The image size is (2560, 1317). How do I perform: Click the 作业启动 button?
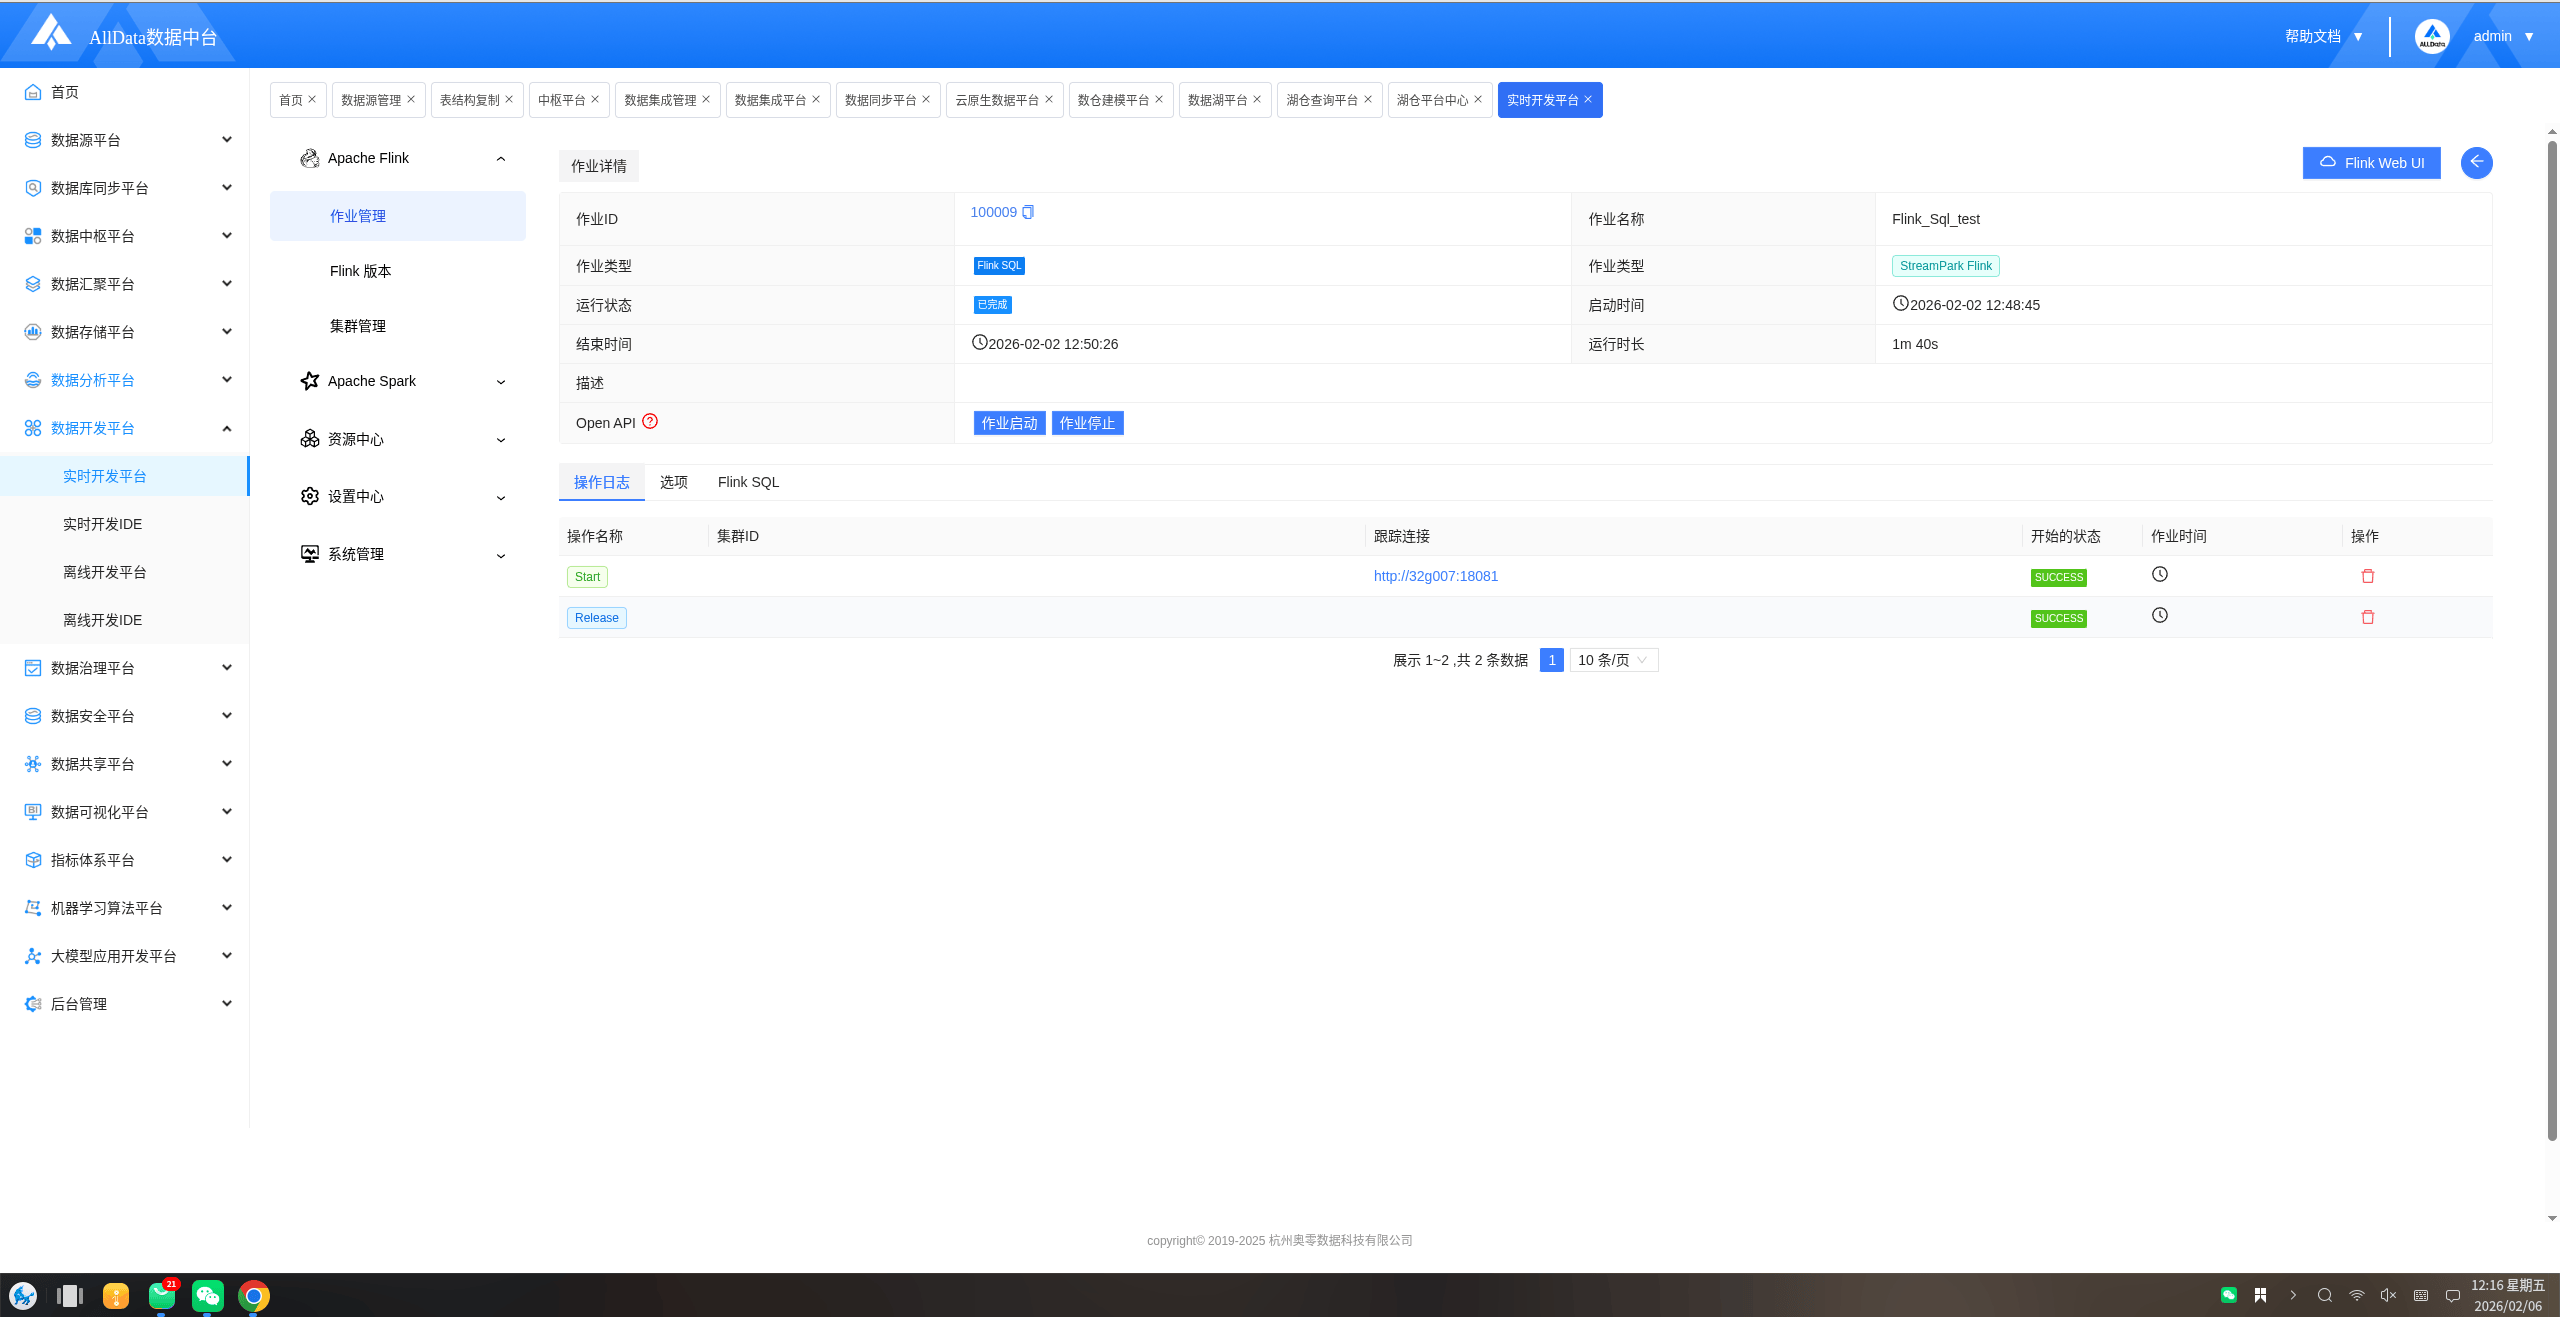pos(1009,423)
